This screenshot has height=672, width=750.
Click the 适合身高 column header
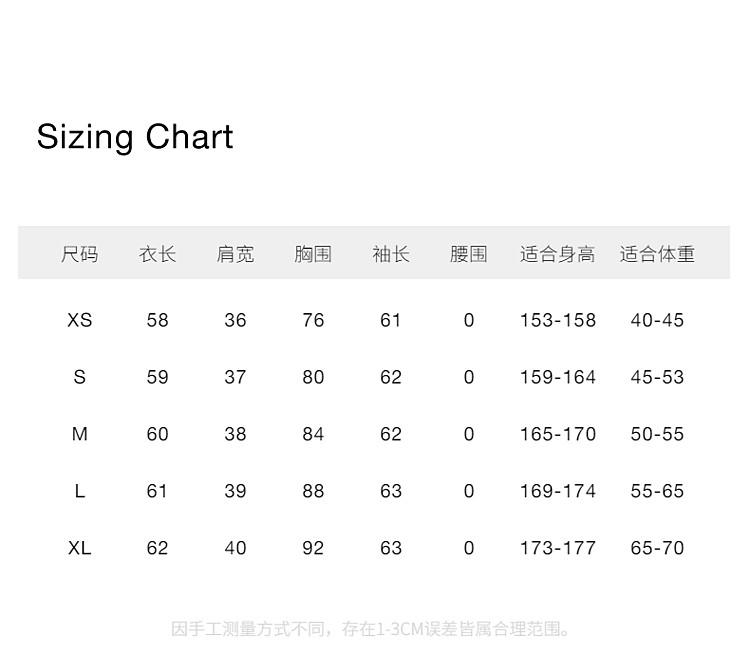tap(557, 254)
